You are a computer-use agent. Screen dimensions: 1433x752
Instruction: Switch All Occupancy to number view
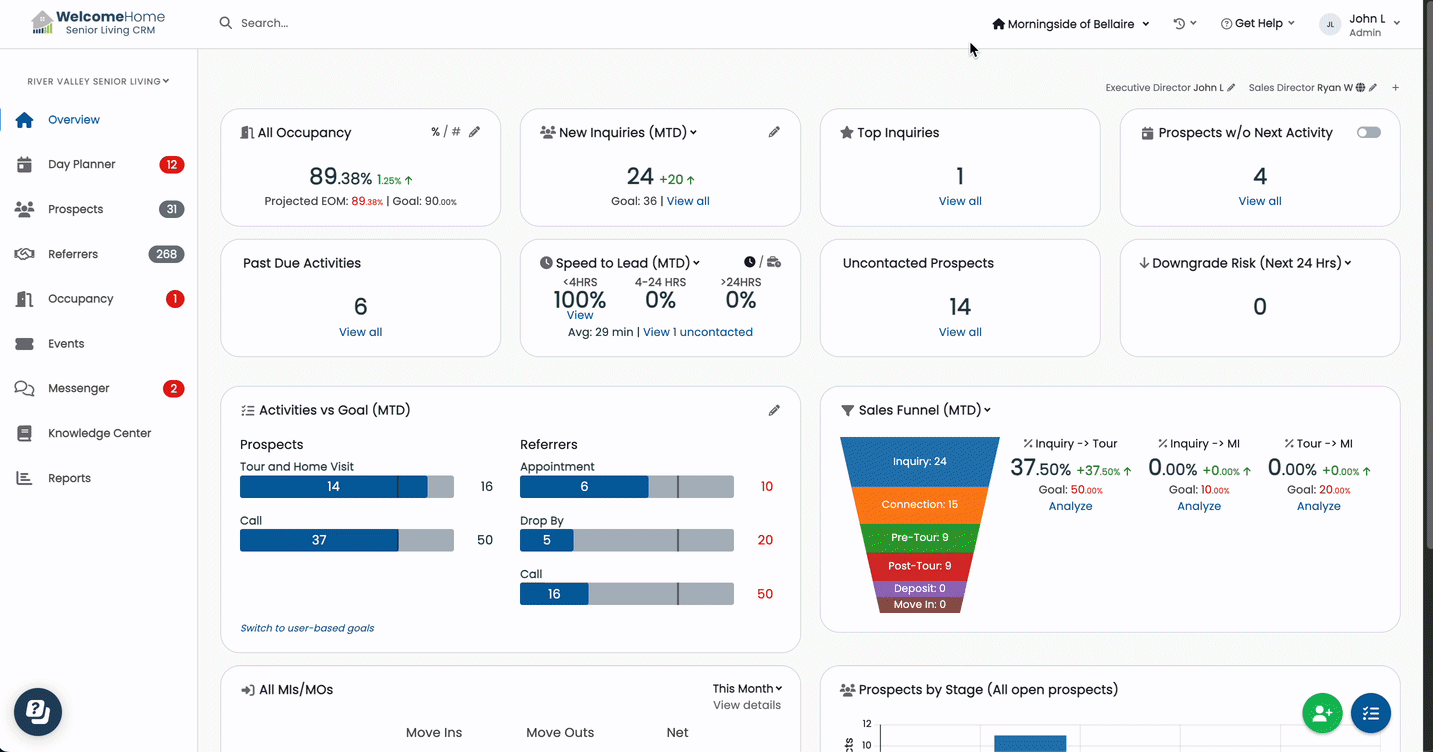pyautogui.click(x=456, y=132)
